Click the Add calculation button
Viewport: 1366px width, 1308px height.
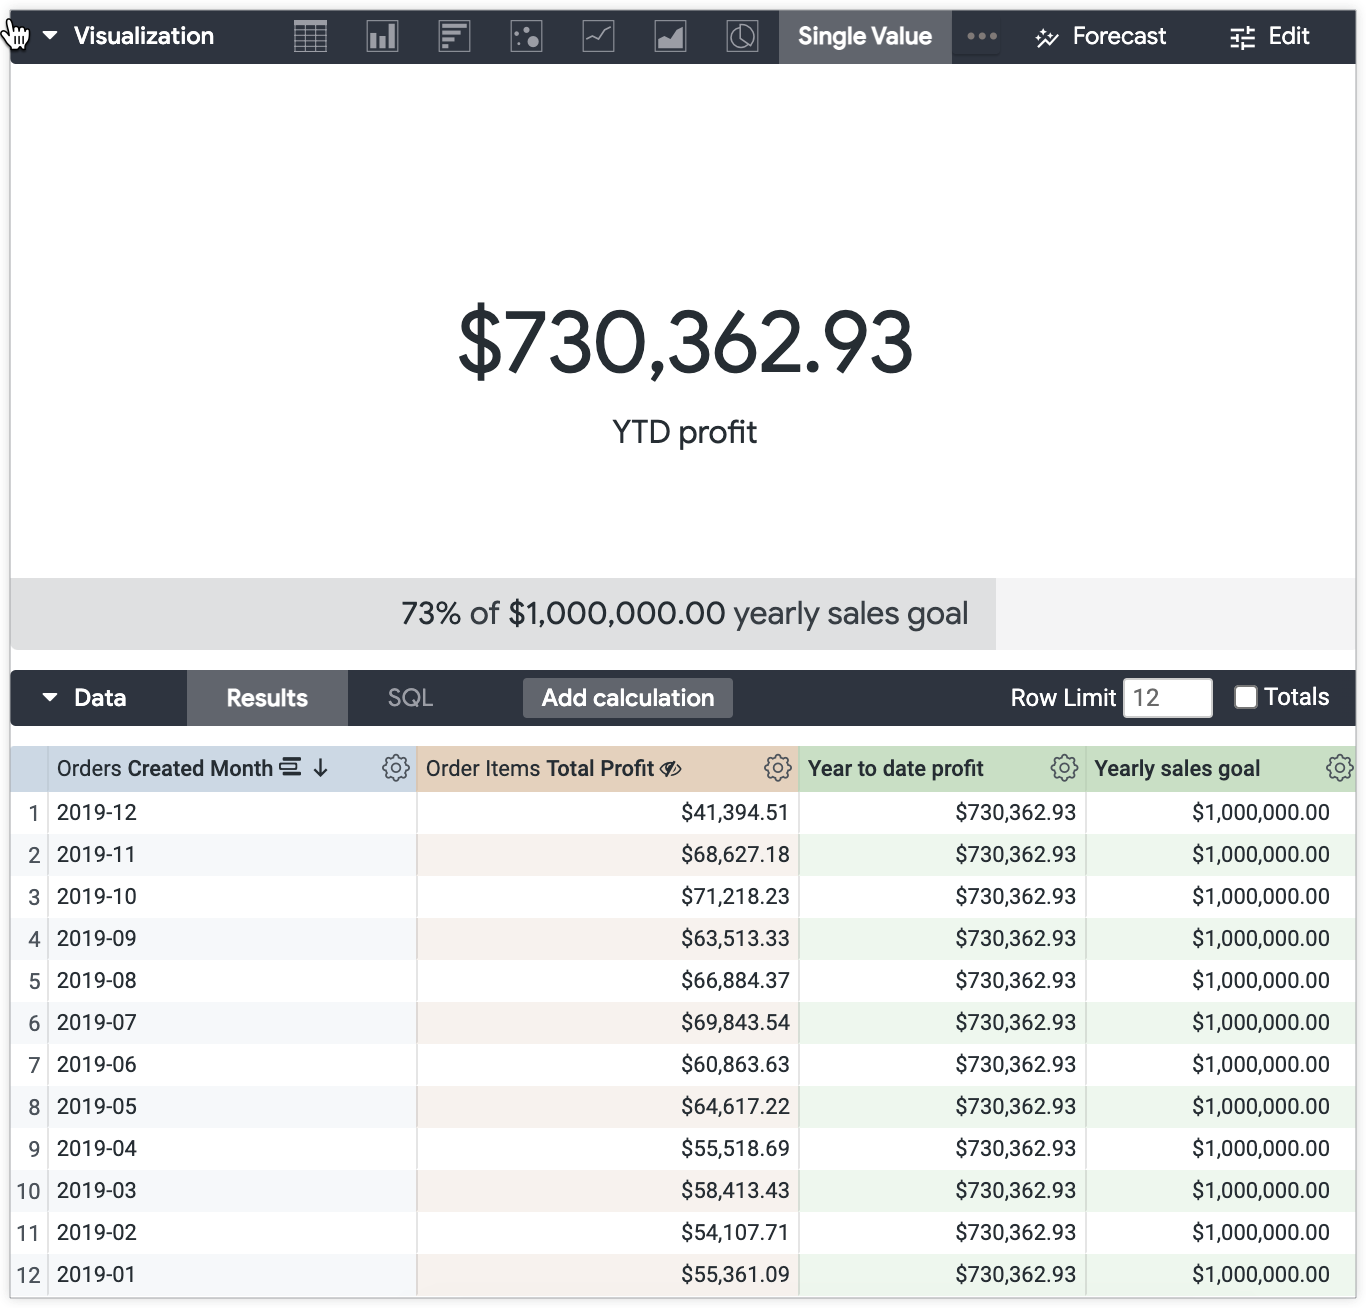pos(627,697)
